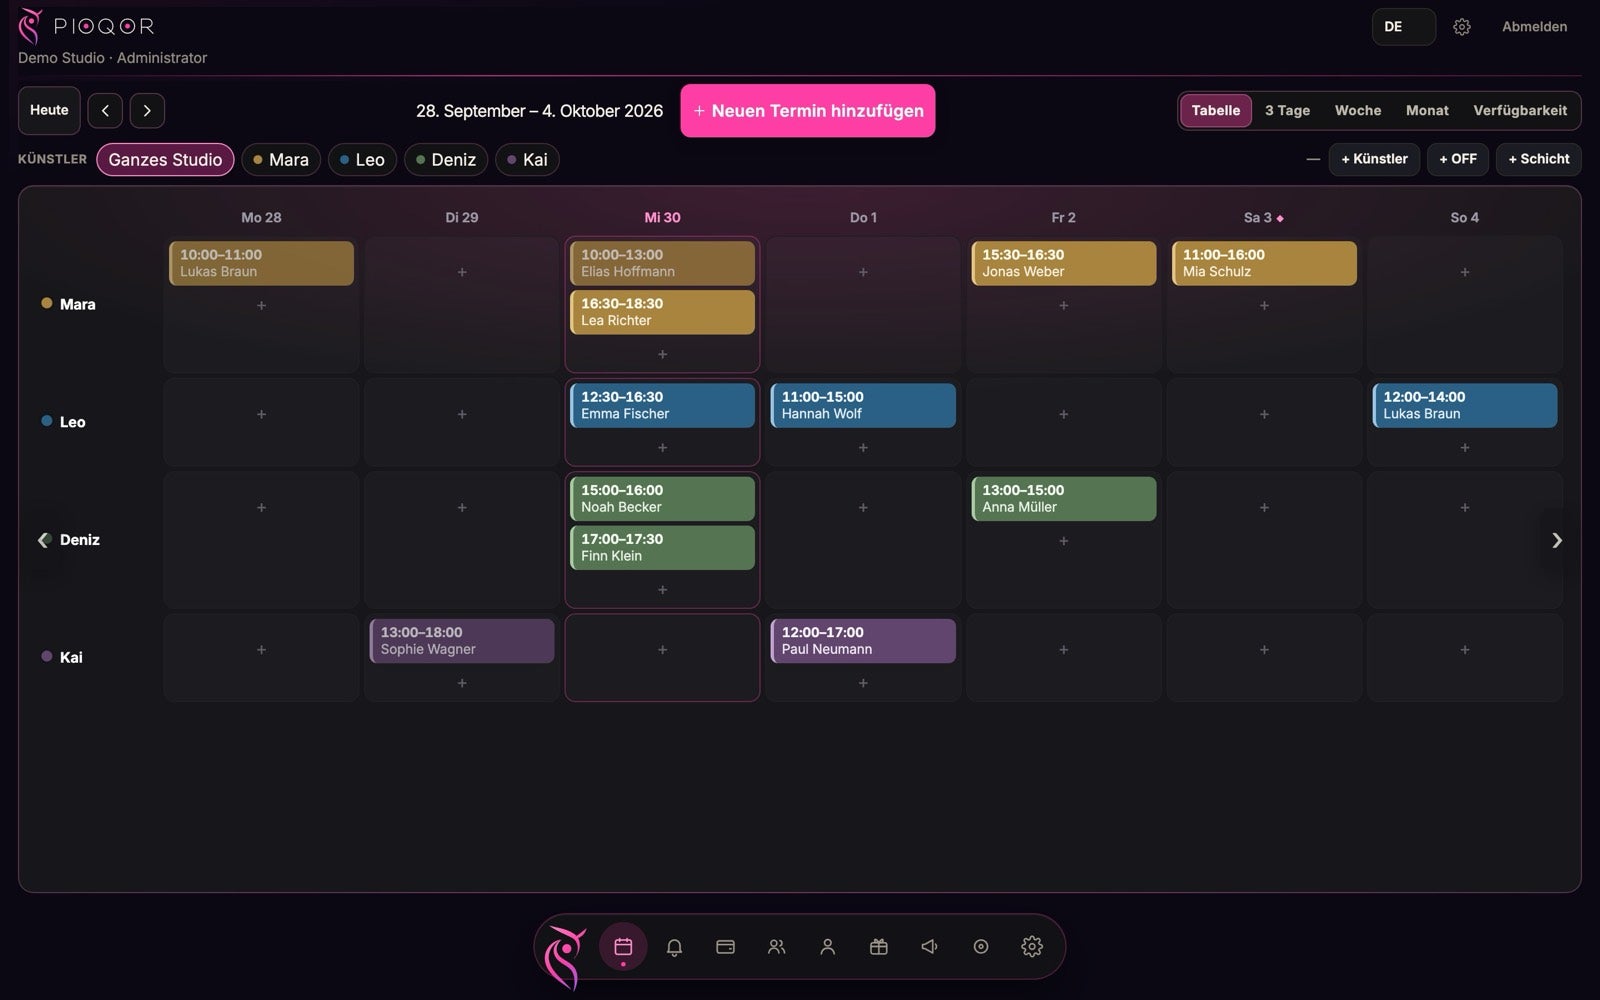
Task: Open the DE language selector
Action: [1403, 27]
